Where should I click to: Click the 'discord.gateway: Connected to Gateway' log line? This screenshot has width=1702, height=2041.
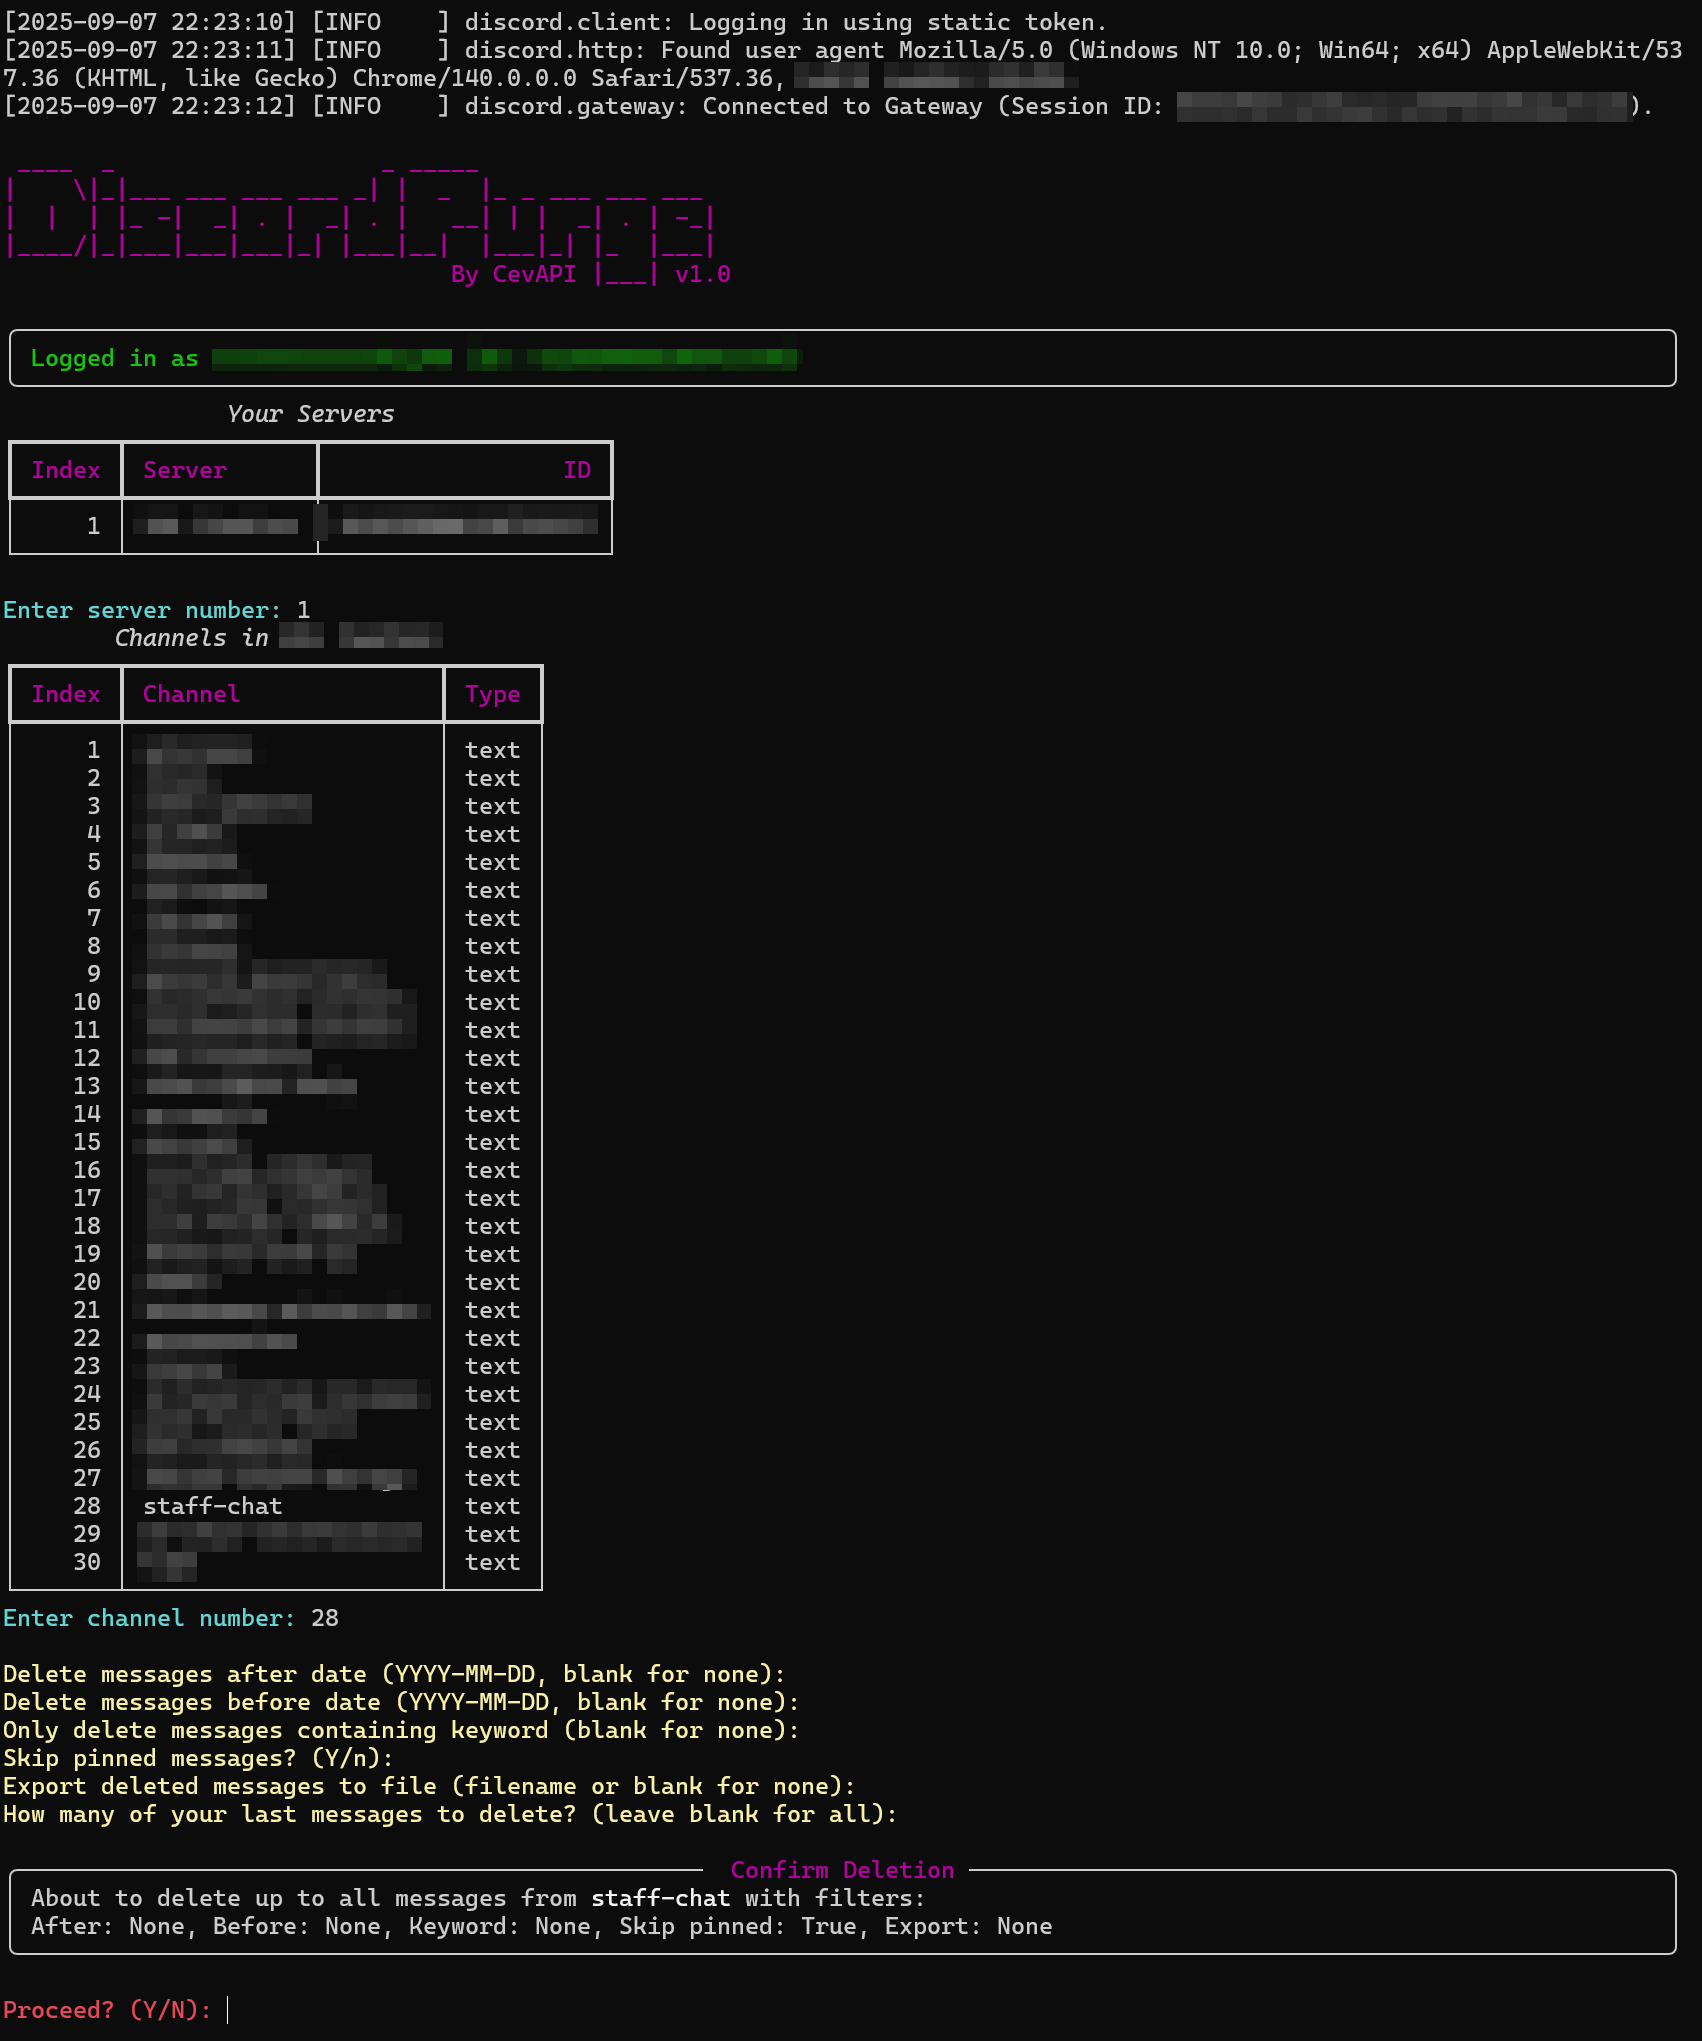coord(828,106)
